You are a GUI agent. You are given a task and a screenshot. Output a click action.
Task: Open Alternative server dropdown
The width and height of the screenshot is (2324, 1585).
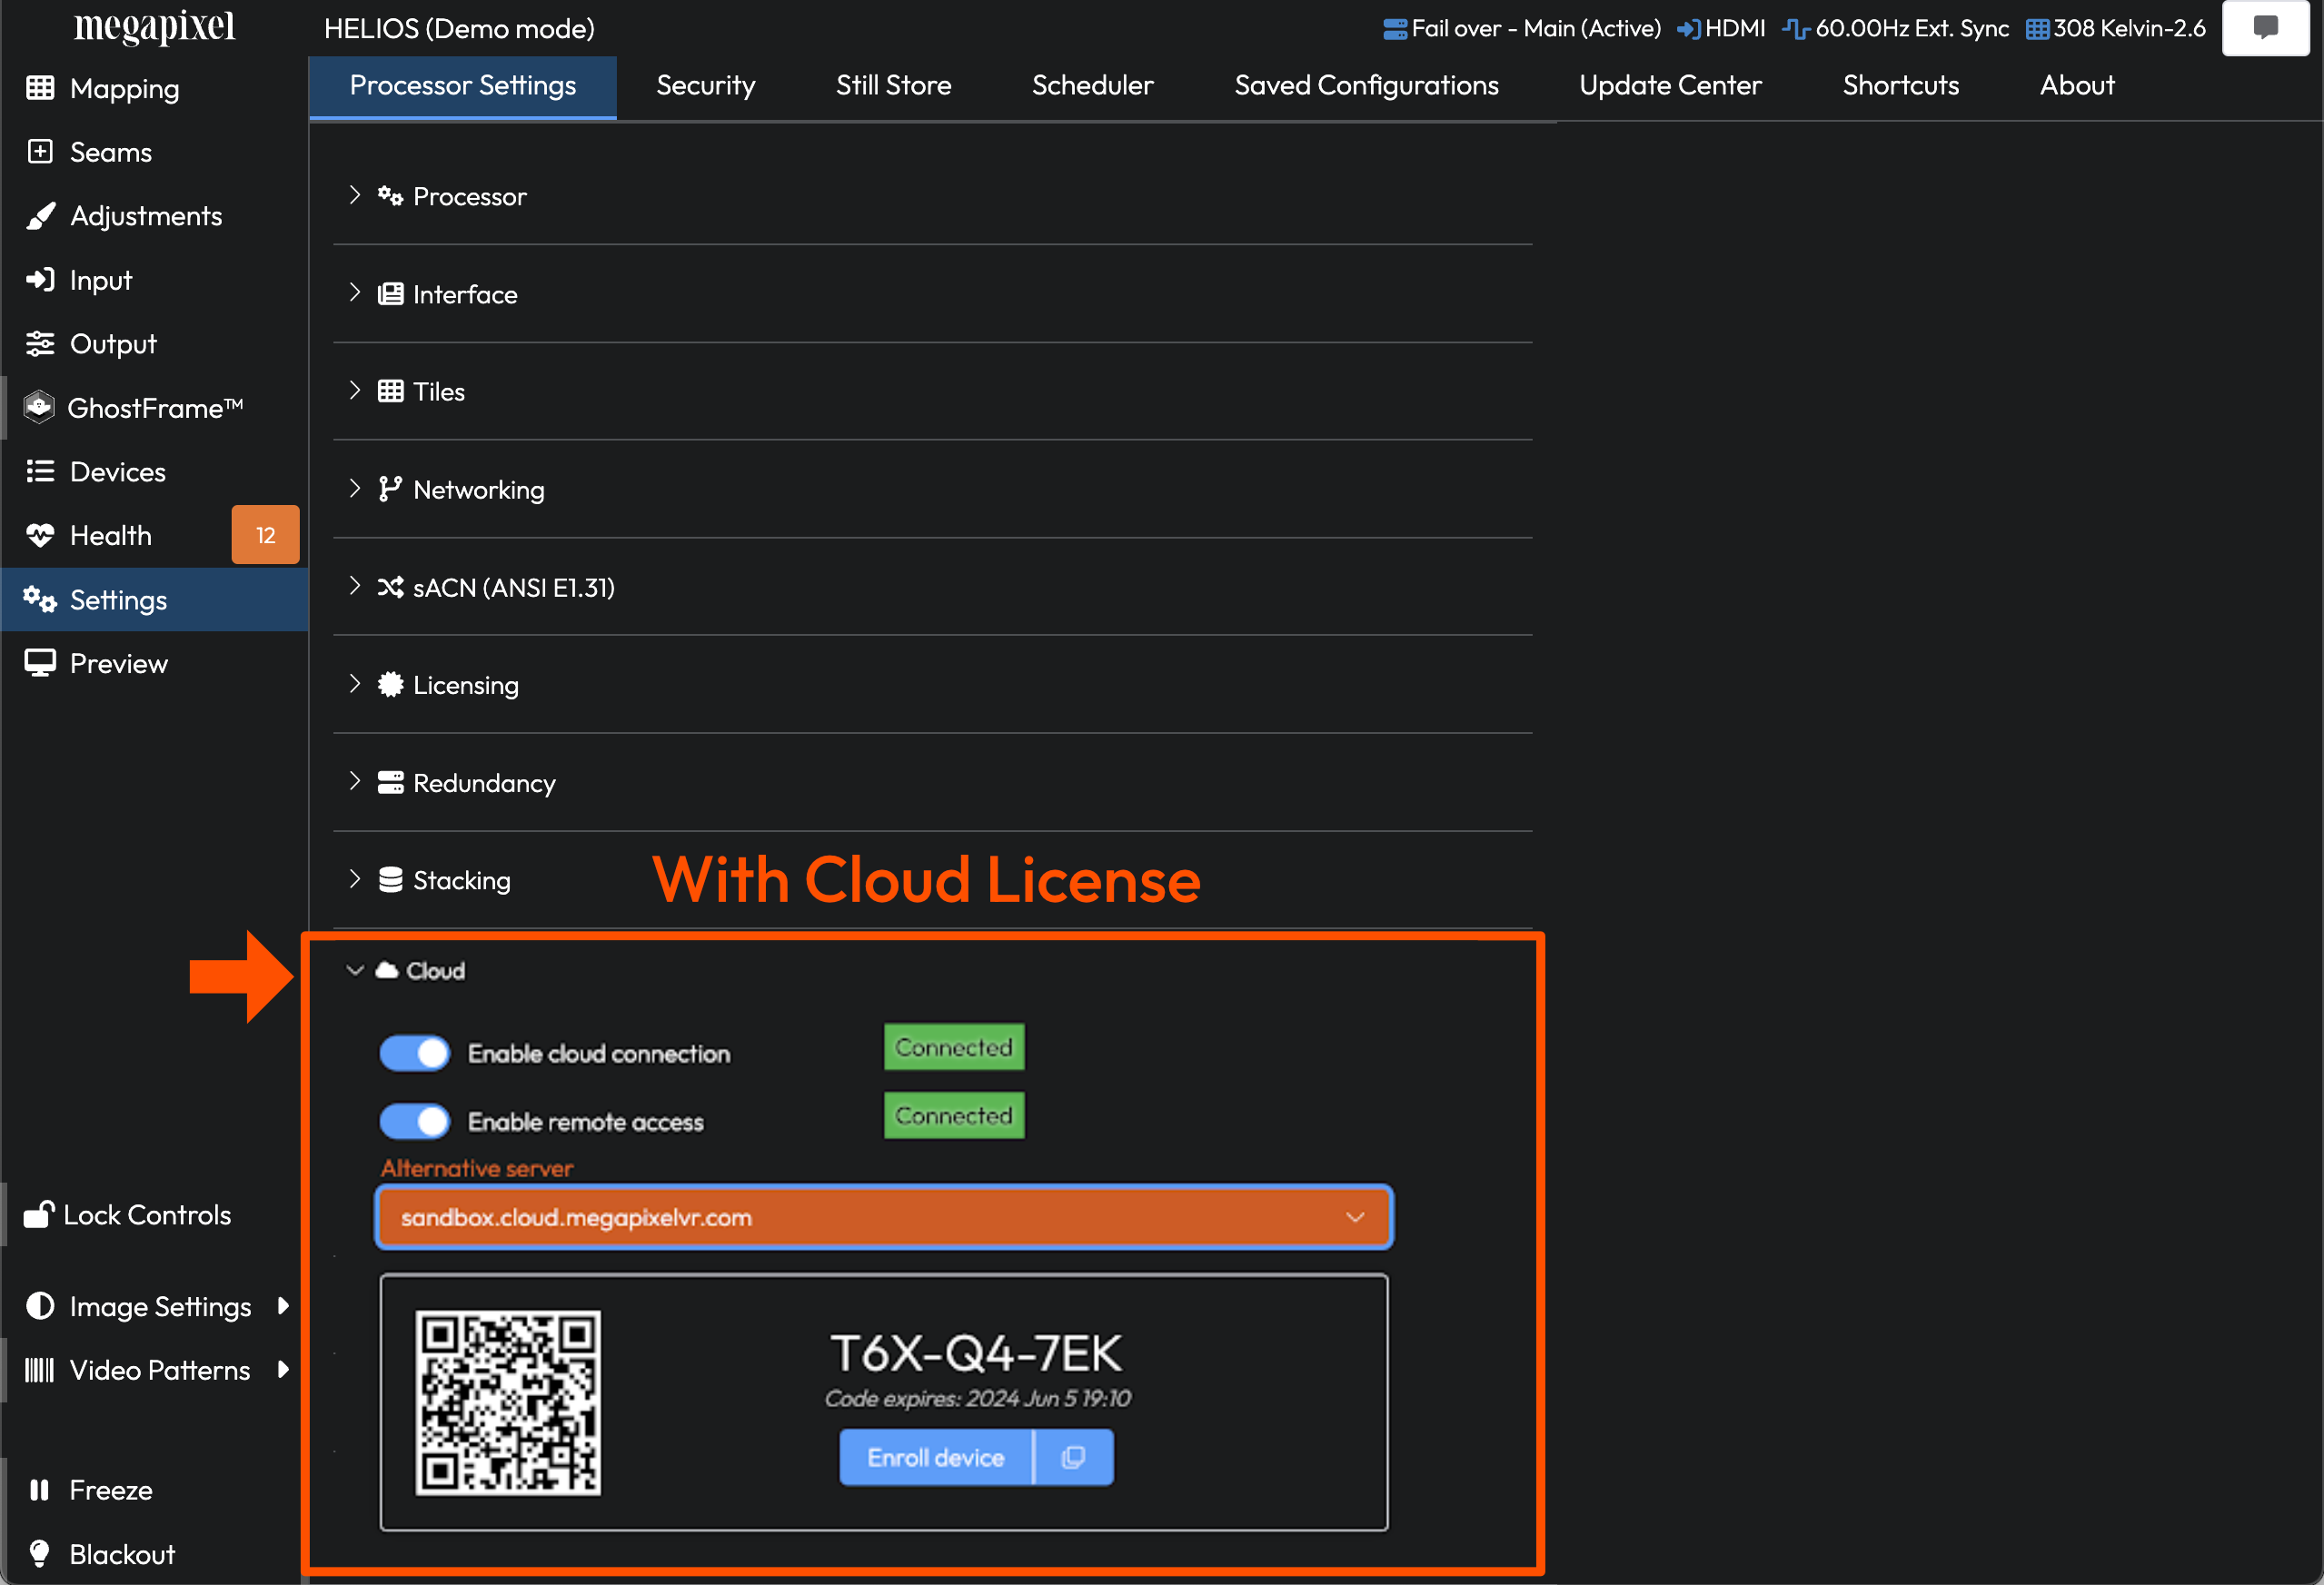tap(884, 1217)
